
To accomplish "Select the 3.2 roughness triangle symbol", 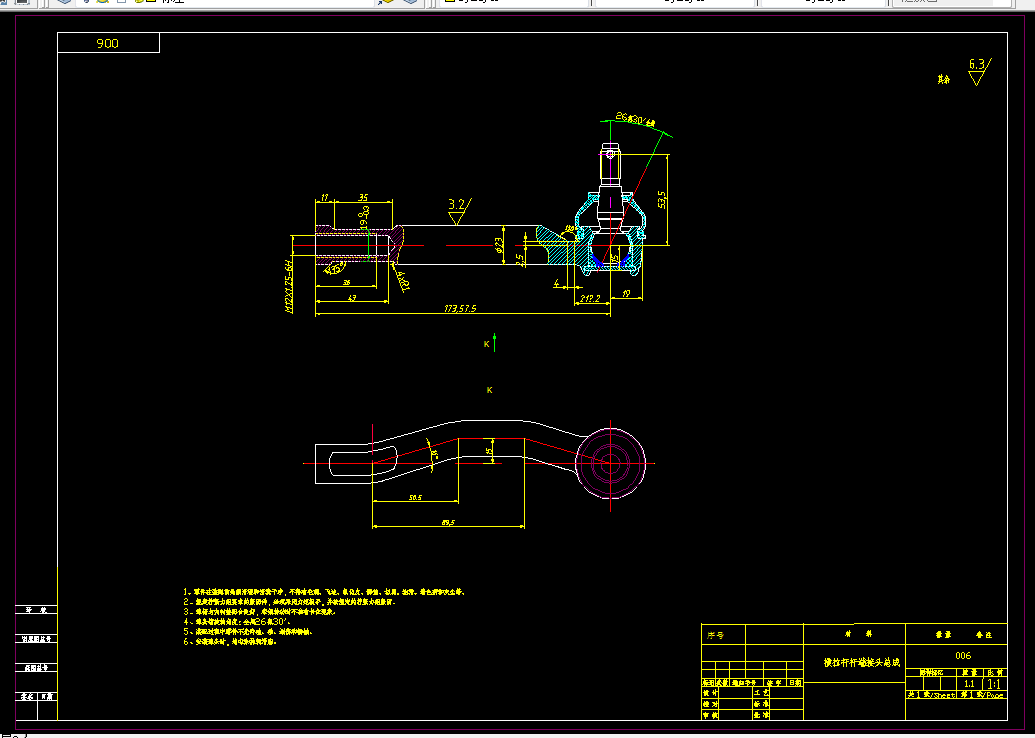I will (458, 211).
